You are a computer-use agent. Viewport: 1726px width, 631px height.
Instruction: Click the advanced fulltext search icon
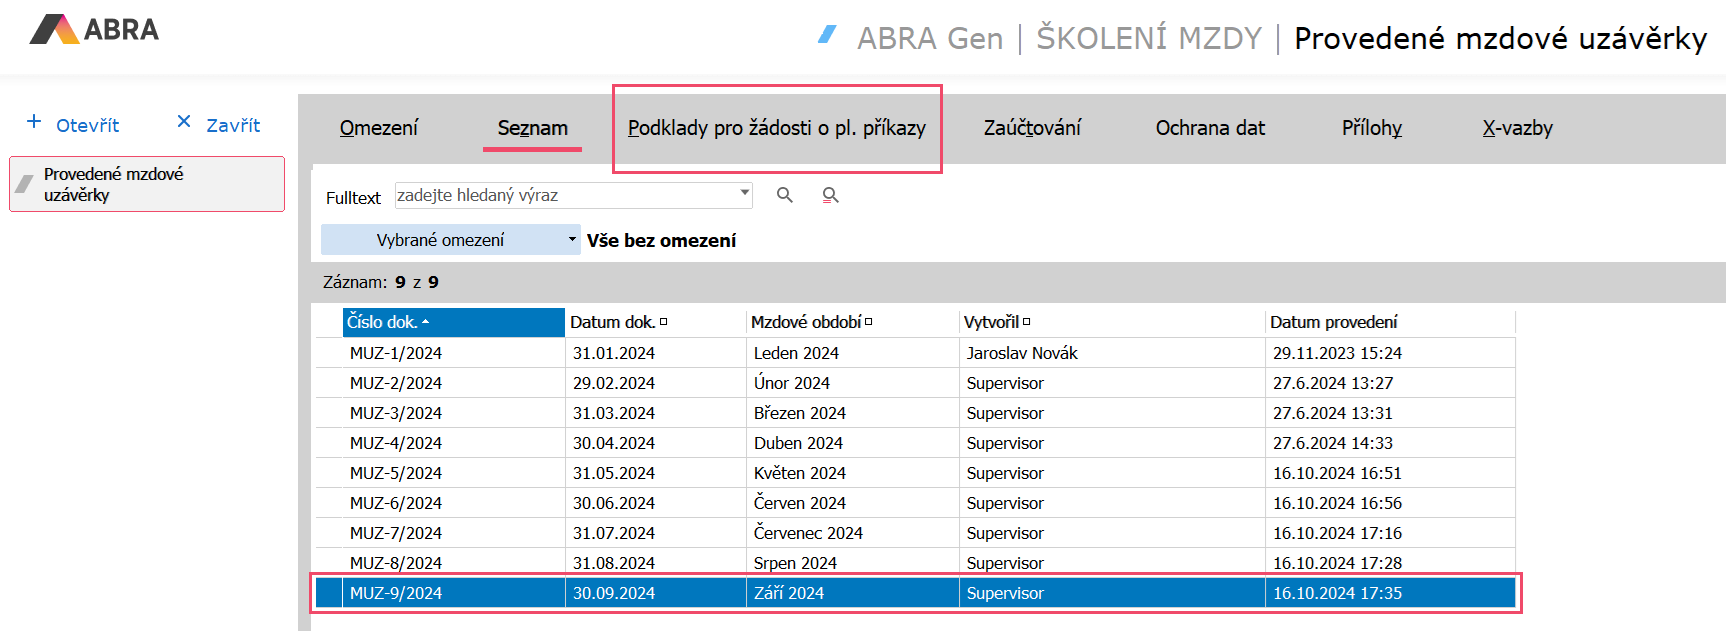tap(830, 195)
